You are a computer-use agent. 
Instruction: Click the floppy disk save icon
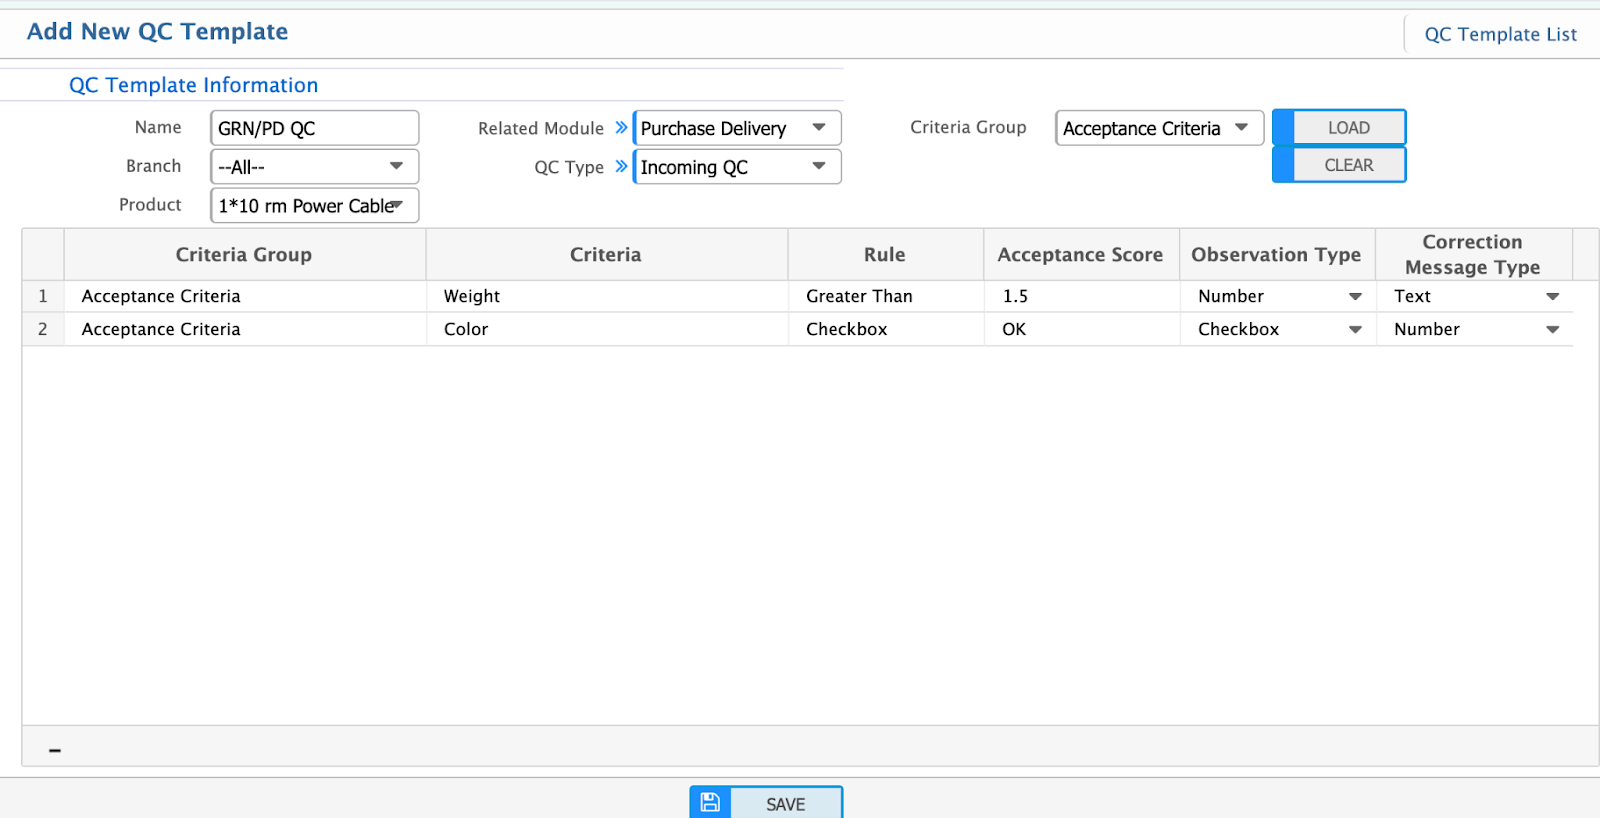click(710, 803)
